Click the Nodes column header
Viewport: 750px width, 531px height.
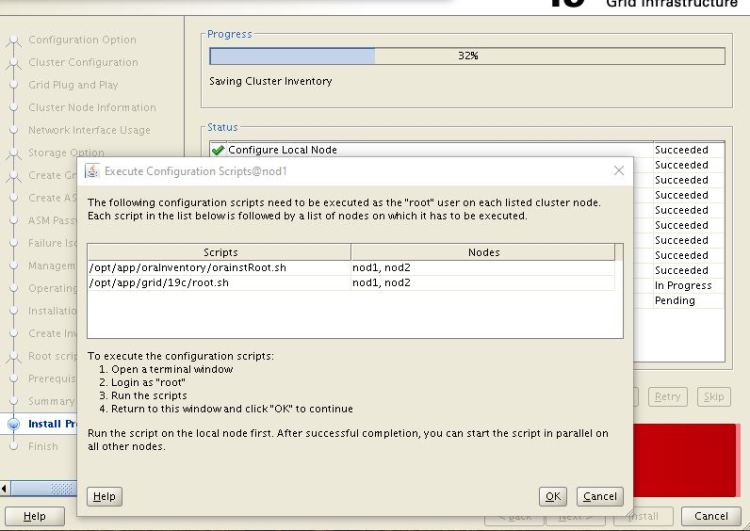[483, 253]
